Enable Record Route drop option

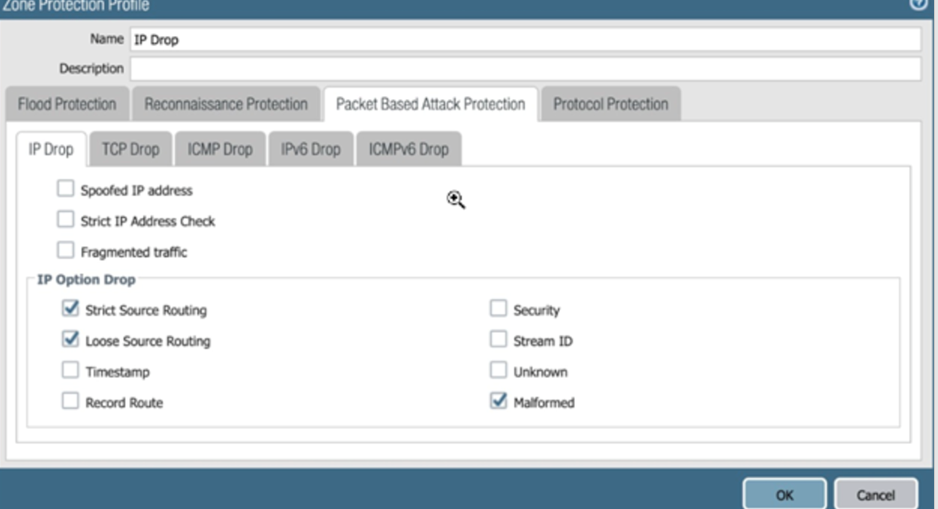point(70,402)
